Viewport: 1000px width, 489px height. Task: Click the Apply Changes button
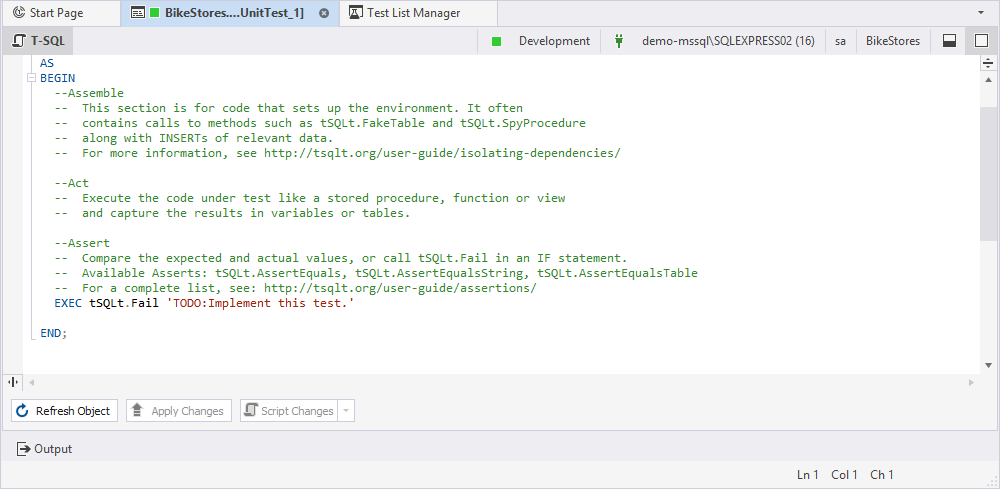point(179,411)
